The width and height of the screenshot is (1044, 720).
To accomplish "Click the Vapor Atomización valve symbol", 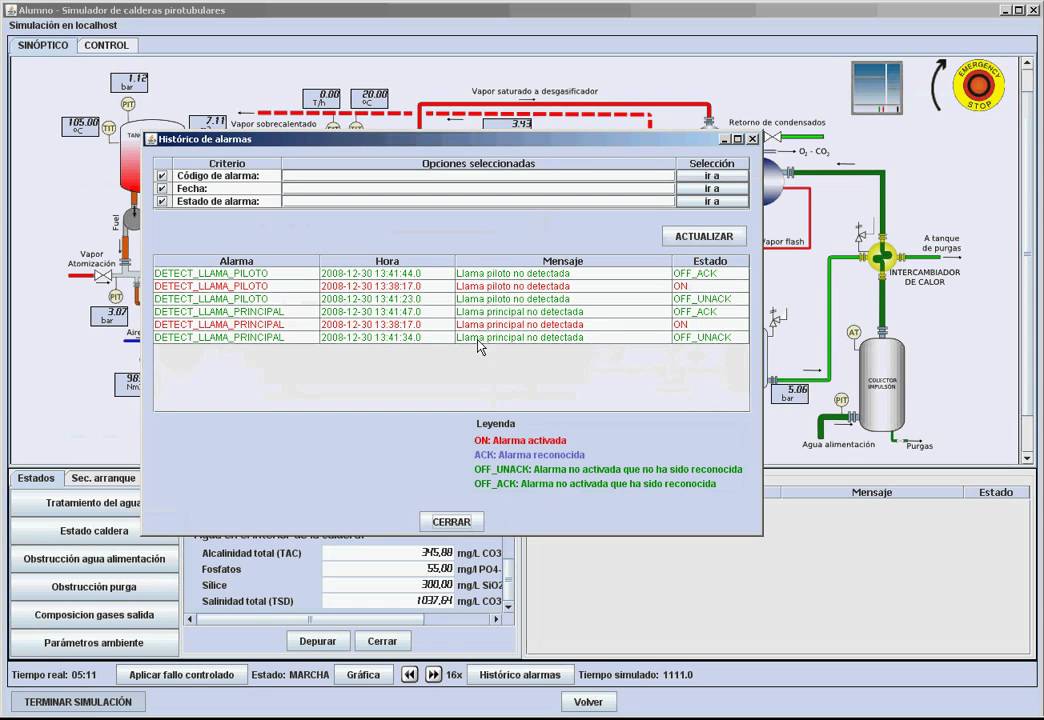I will point(103,276).
